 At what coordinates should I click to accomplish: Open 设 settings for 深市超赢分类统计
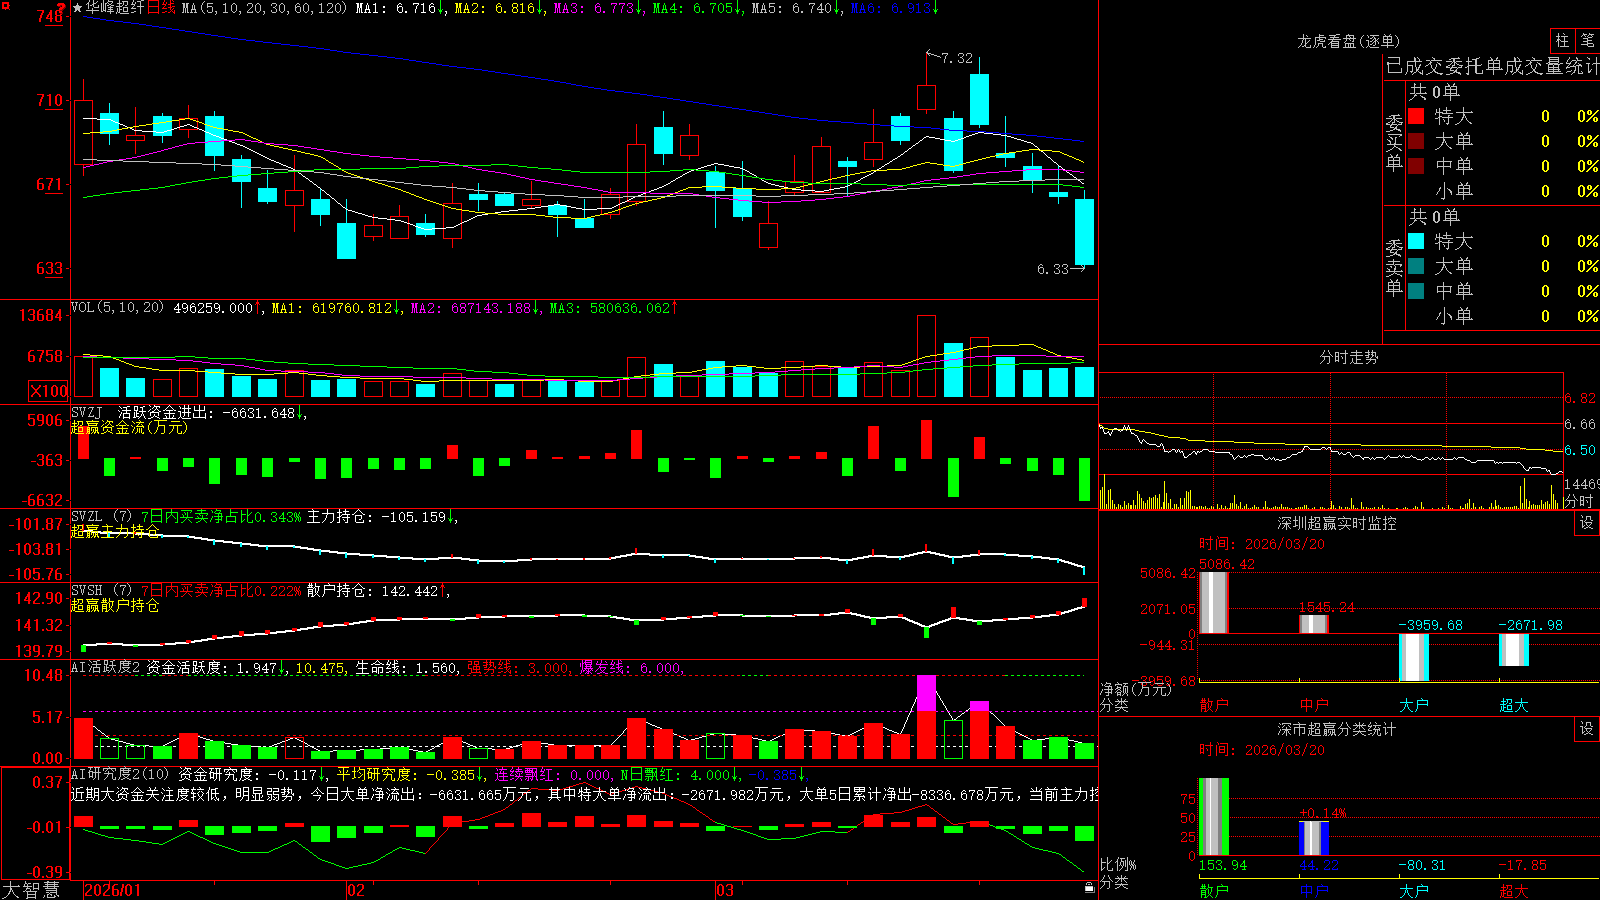1587,729
